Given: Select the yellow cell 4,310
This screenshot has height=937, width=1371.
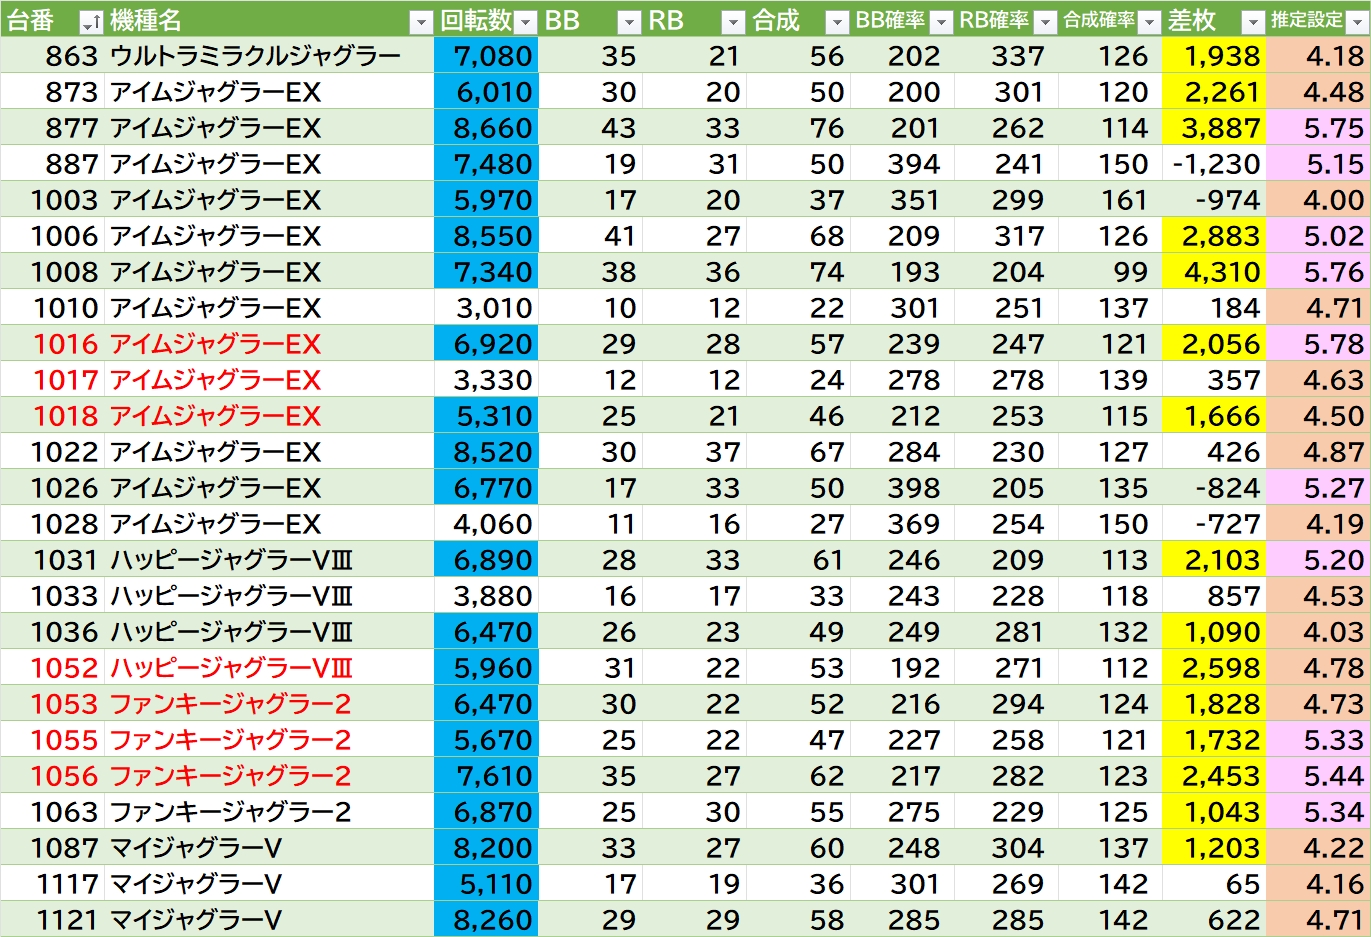Looking at the screenshot, I should pyautogui.click(x=1214, y=272).
